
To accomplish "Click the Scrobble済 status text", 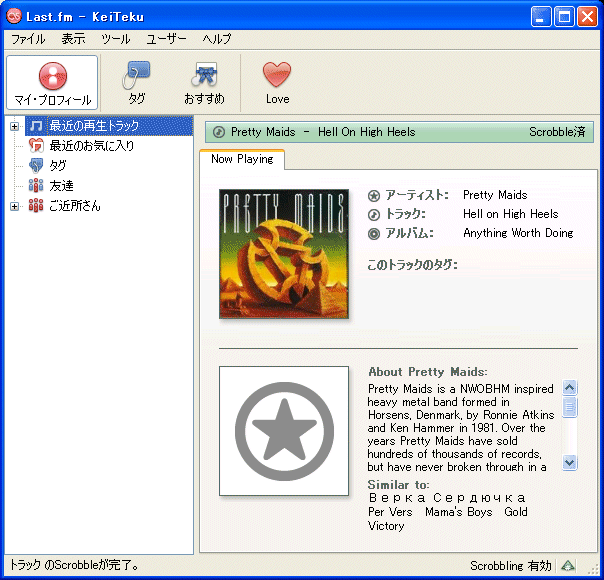I will coord(557,132).
